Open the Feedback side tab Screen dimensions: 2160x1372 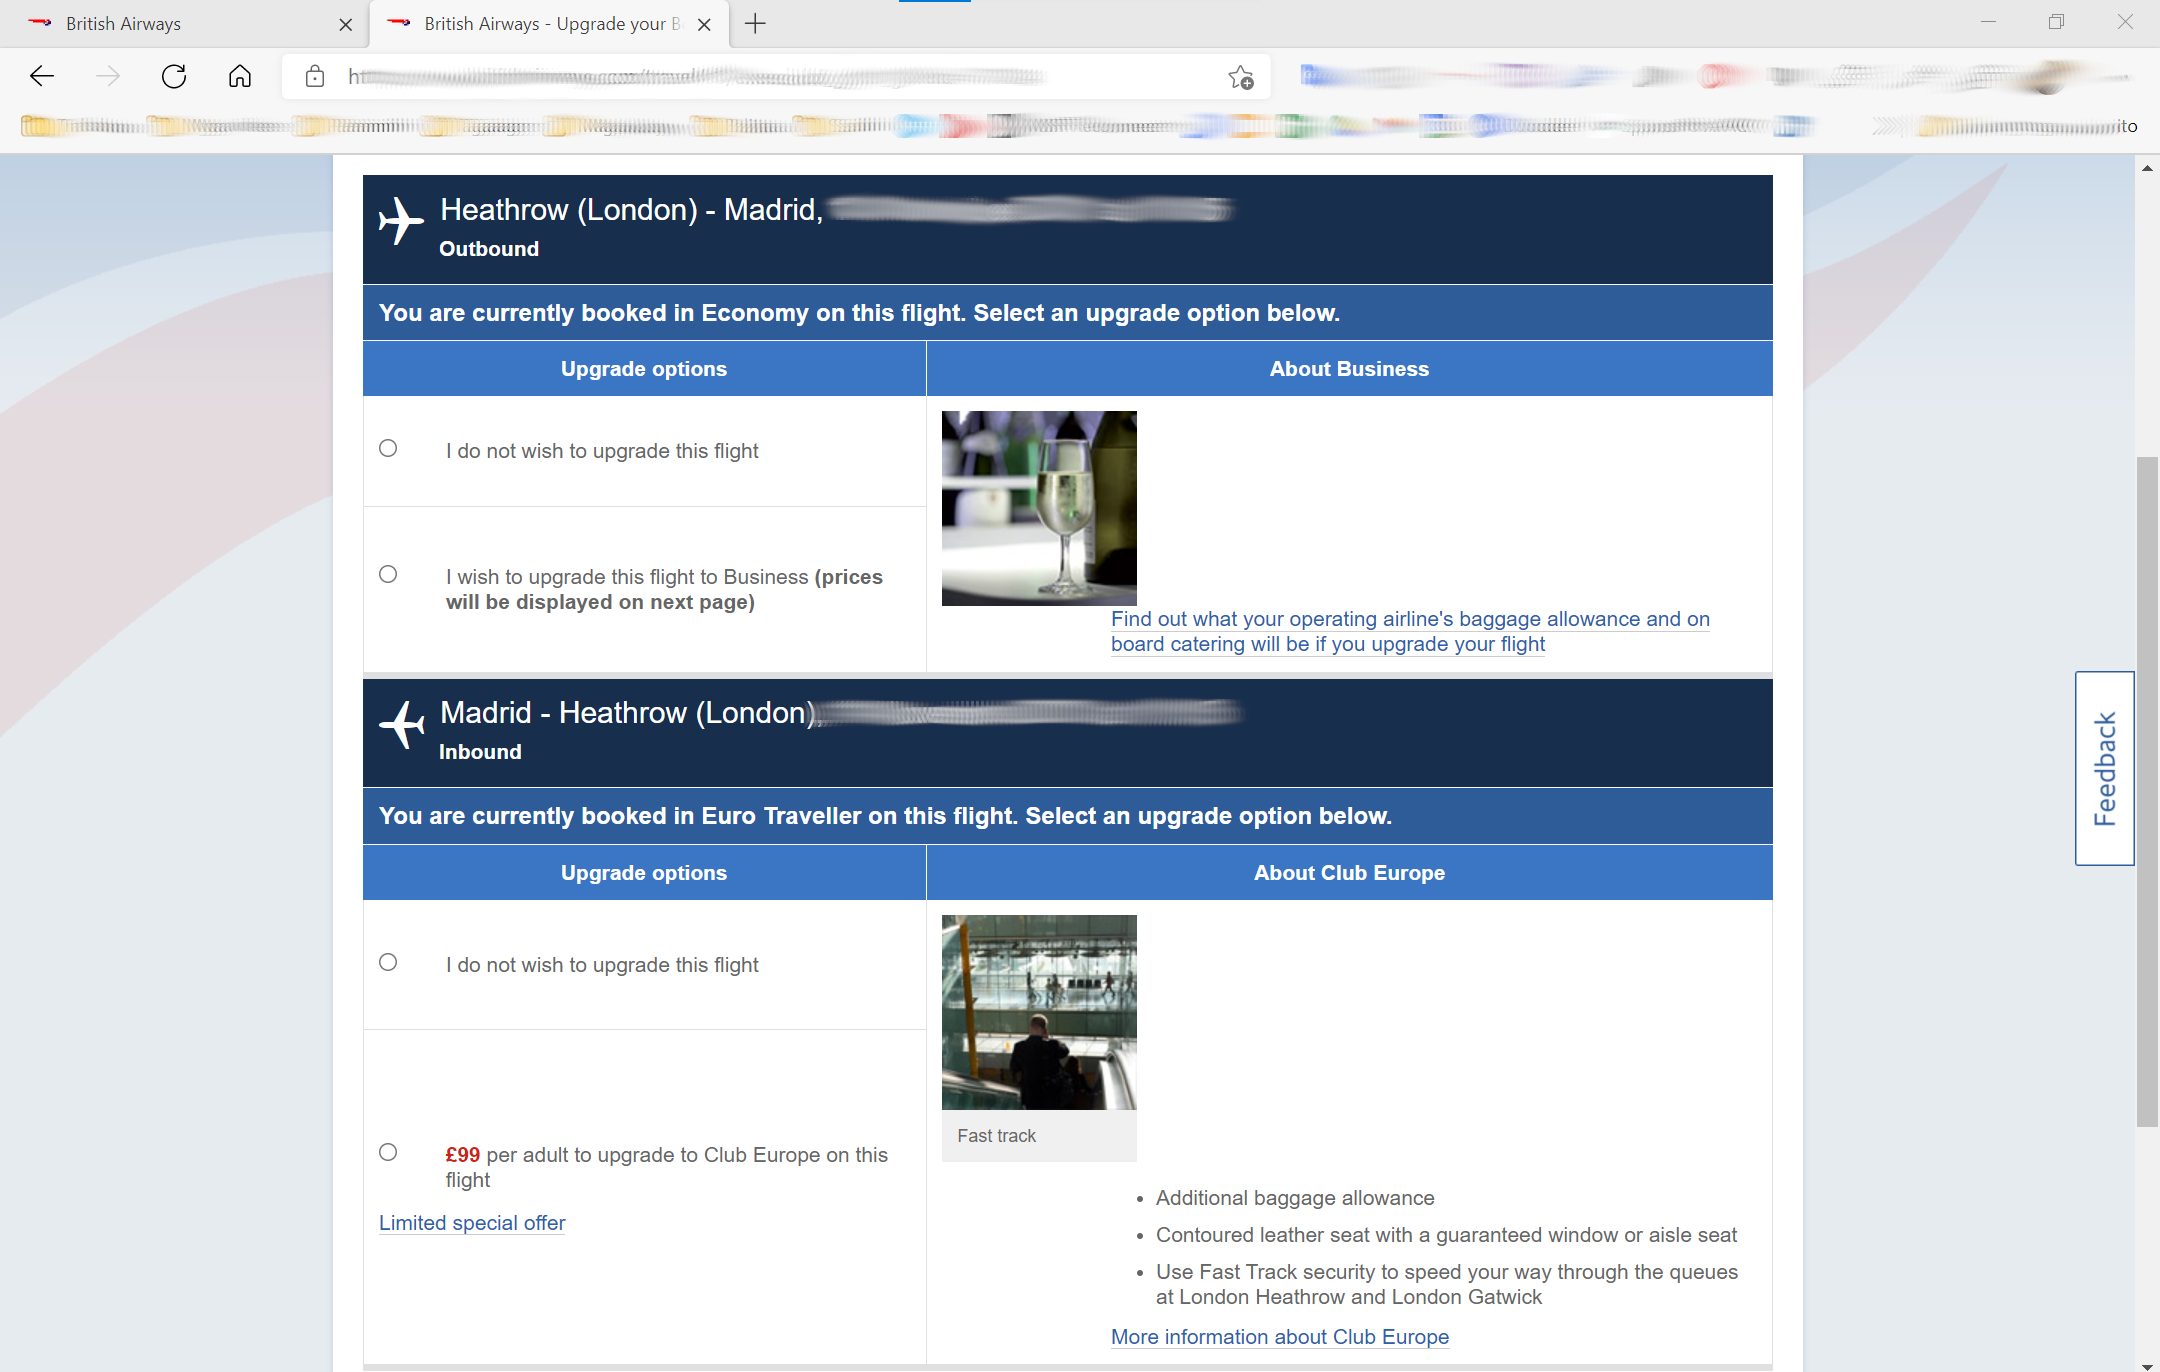2104,768
